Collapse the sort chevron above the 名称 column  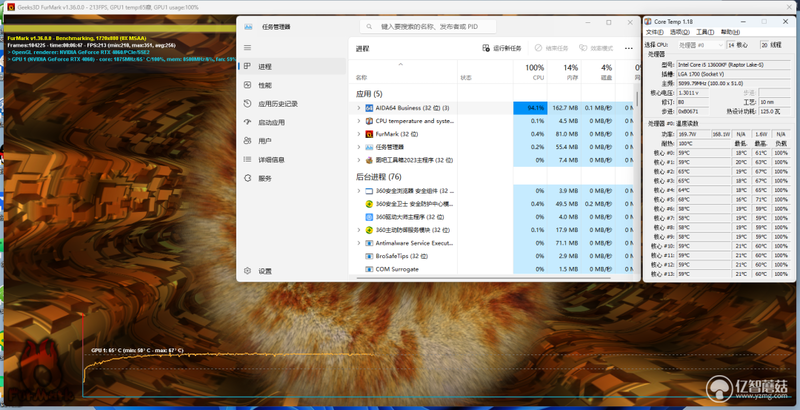401,64
